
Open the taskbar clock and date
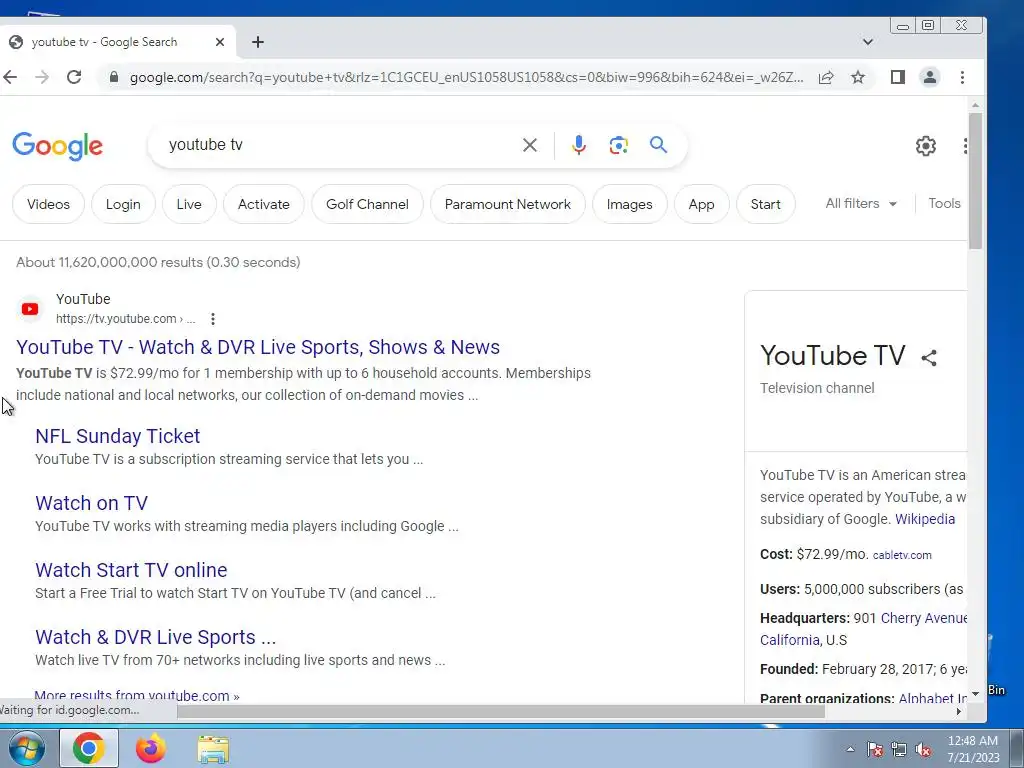pyautogui.click(x=973, y=749)
